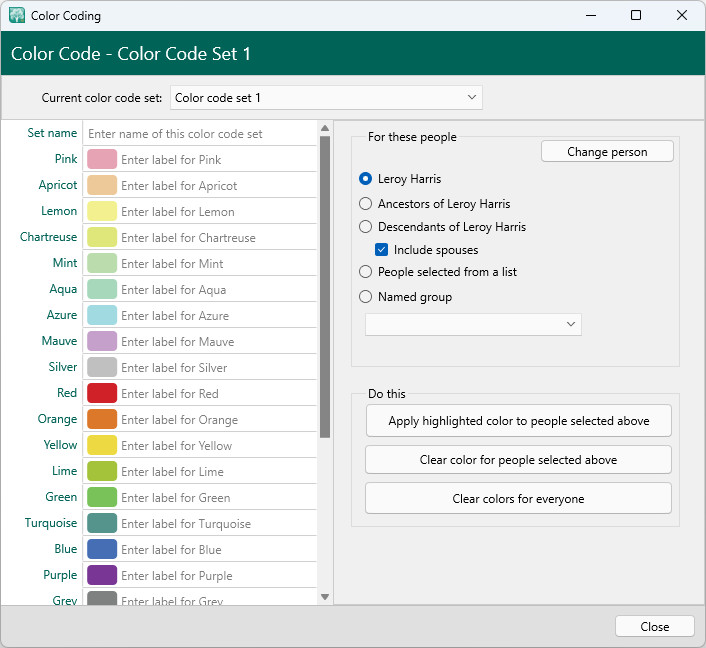Click the Lime color swatch
This screenshot has height=648, width=706.
click(102, 471)
